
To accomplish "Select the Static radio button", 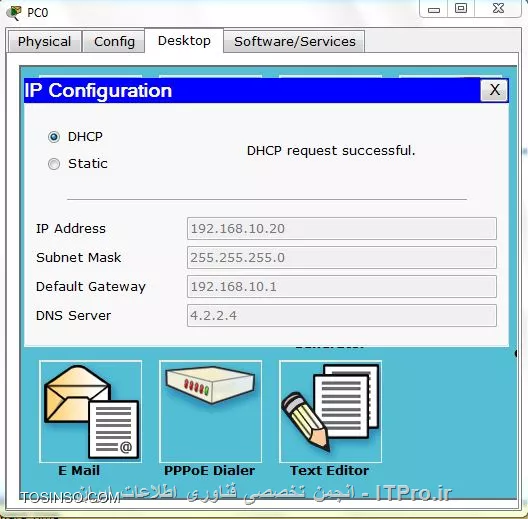I will point(54,164).
